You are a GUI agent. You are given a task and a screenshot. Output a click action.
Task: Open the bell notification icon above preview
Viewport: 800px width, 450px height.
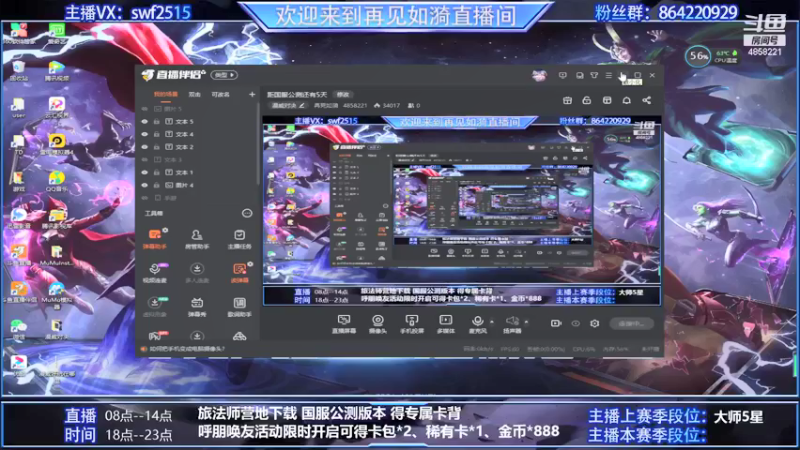[627, 101]
